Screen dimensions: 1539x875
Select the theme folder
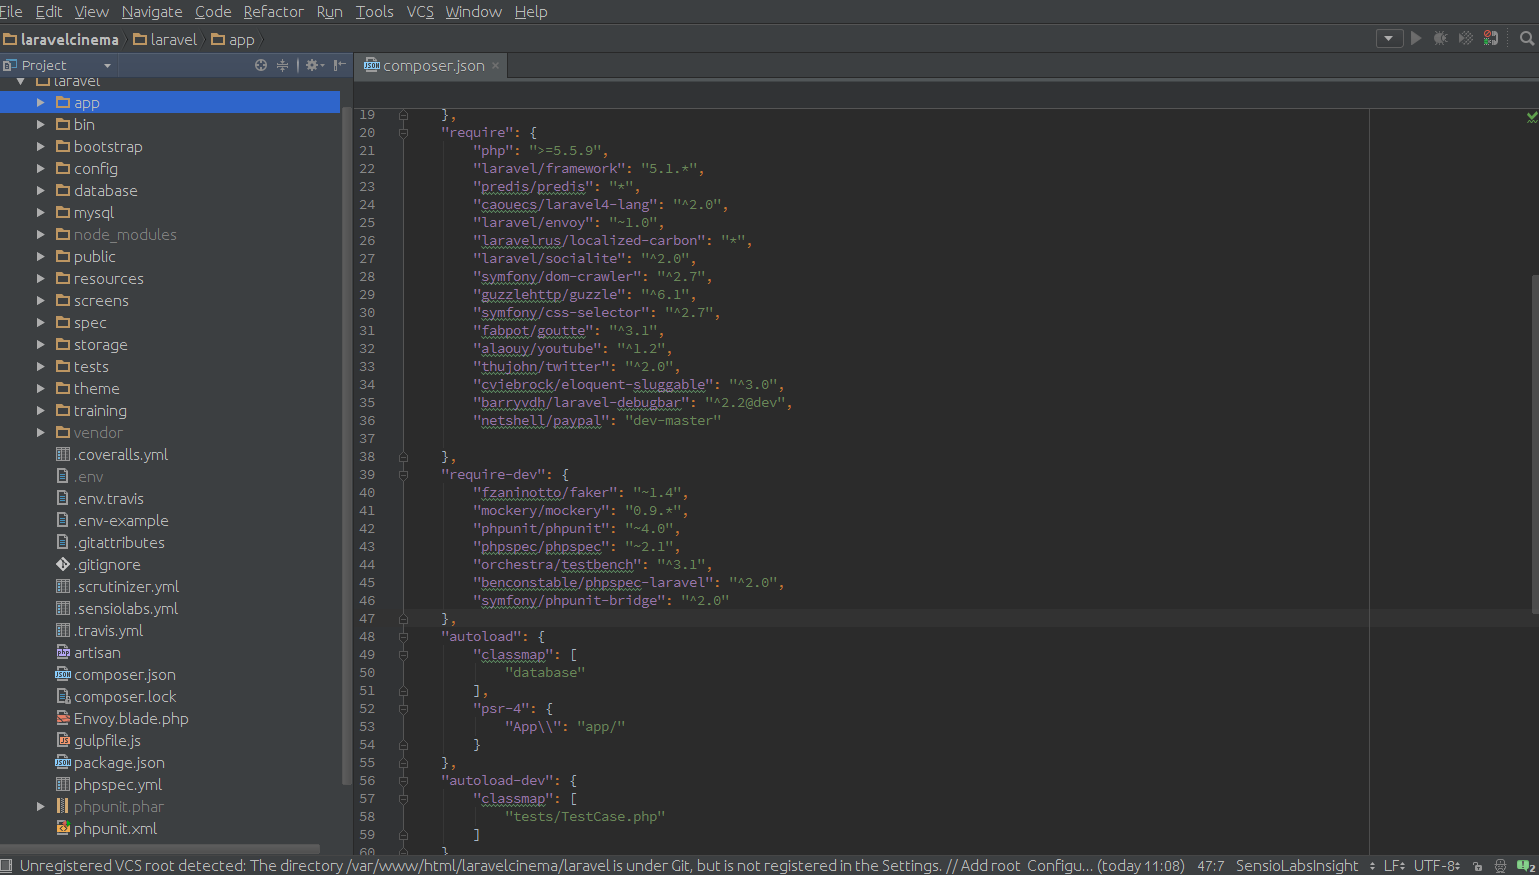click(x=87, y=389)
